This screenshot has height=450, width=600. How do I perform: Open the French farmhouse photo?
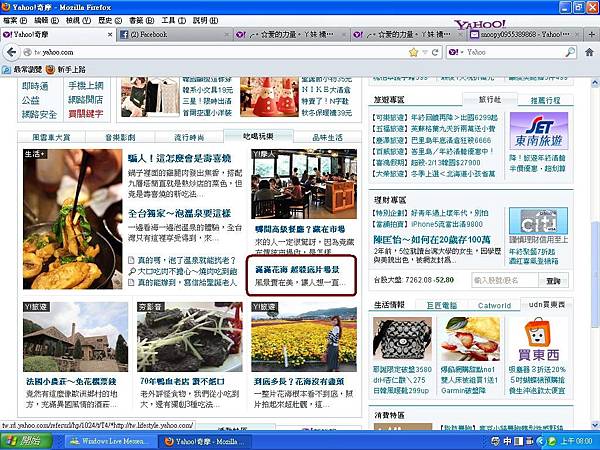[x=75, y=337]
